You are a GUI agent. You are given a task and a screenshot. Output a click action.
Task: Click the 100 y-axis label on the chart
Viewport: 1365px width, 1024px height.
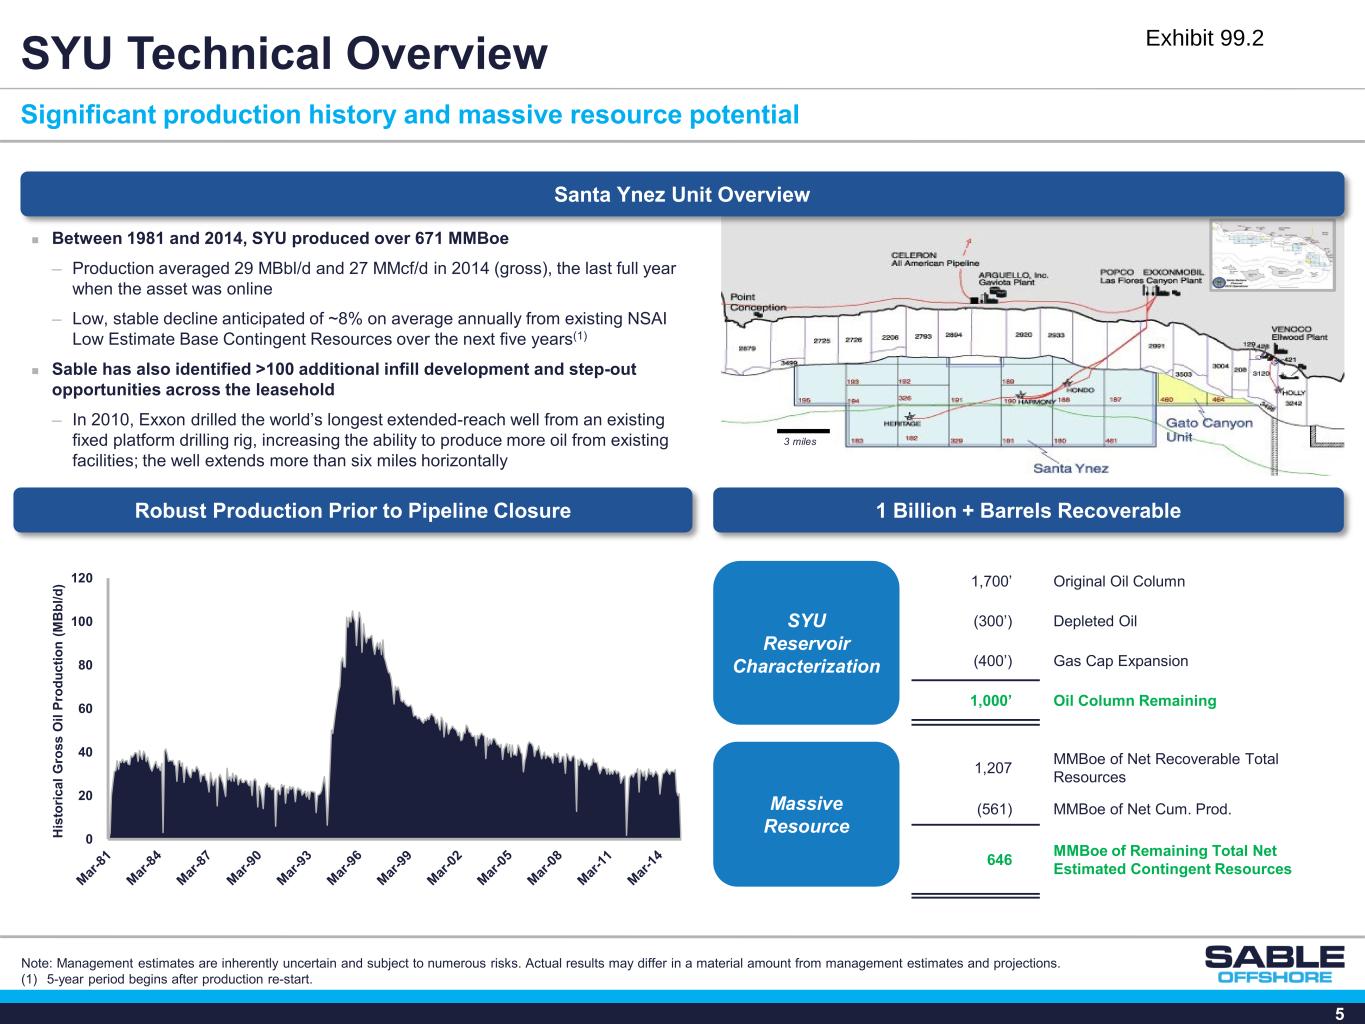tap(82, 622)
